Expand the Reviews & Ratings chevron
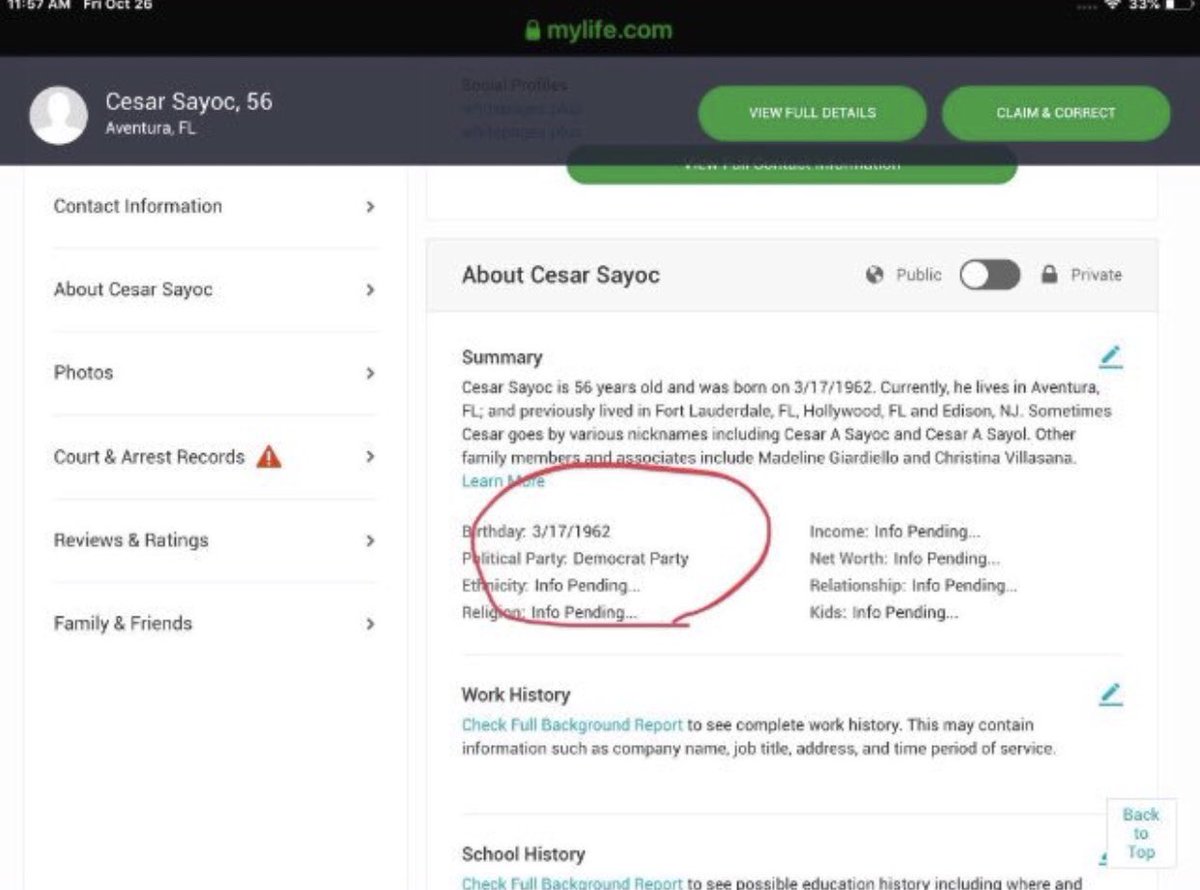1200x890 pixels. (370, 541)
